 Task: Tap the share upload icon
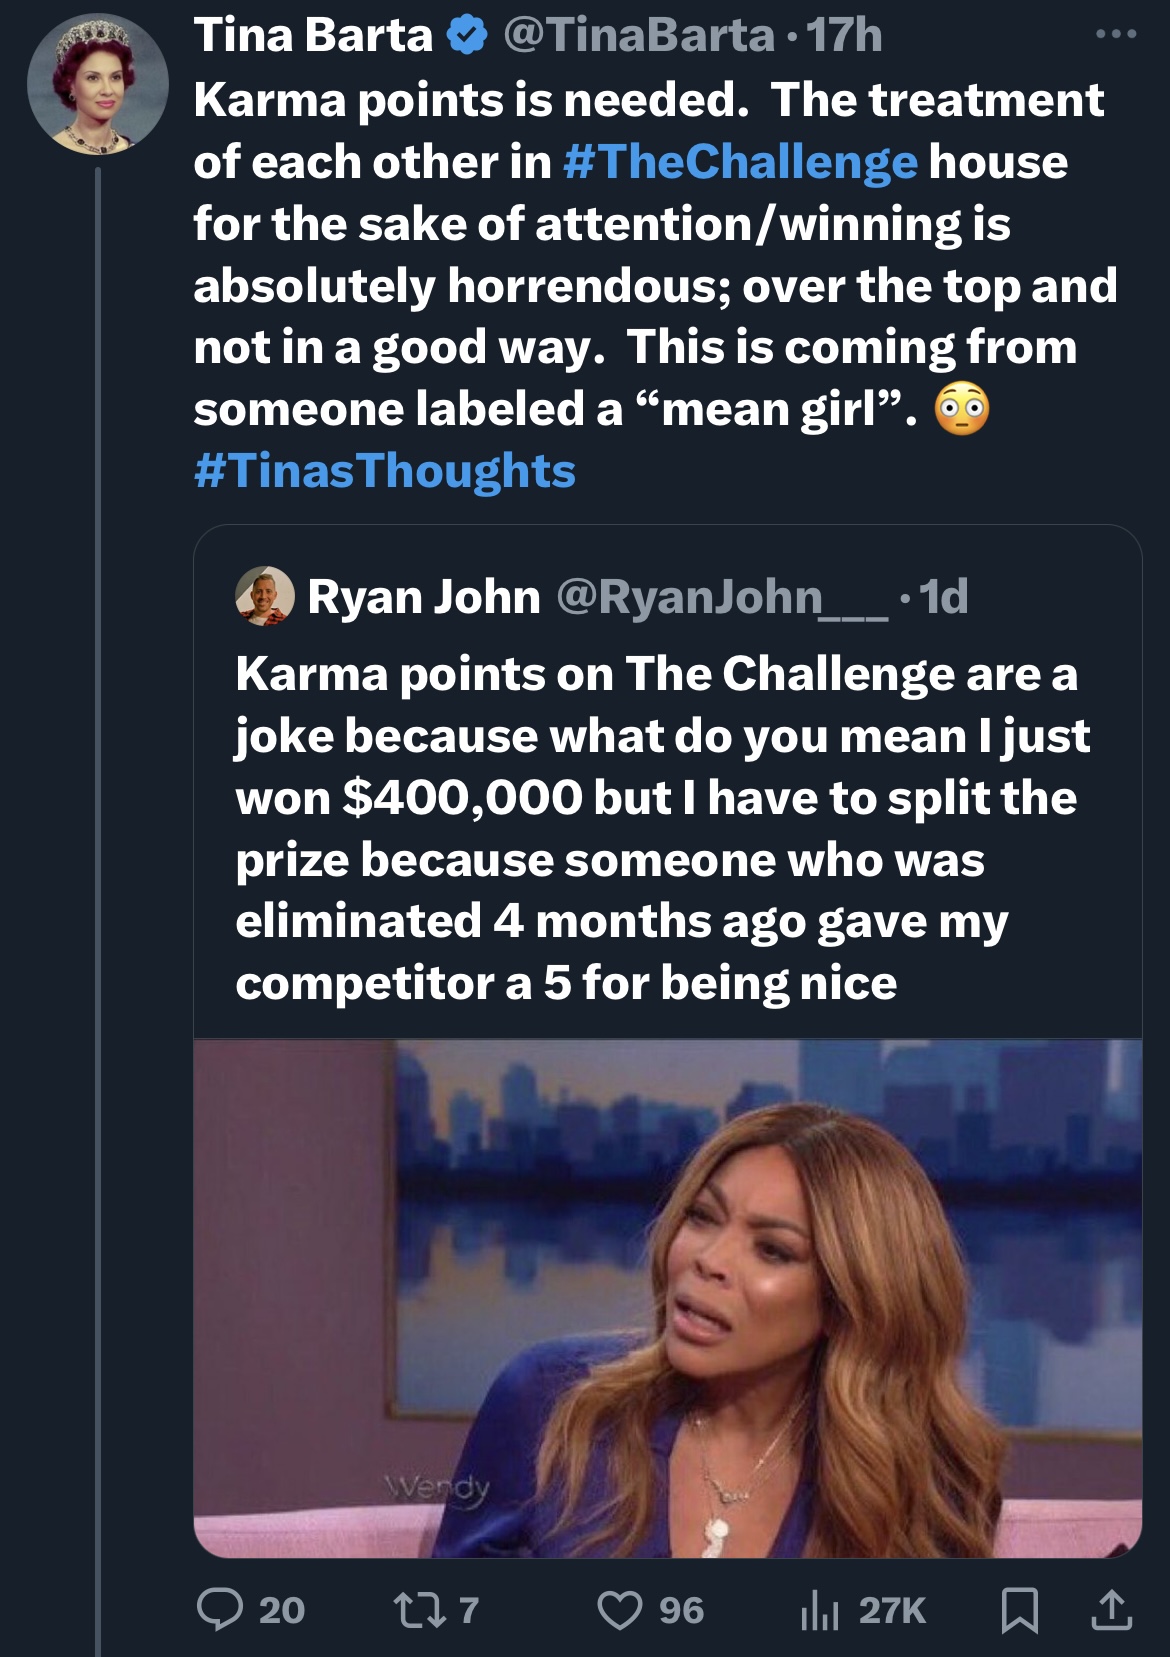point(1111,1609)
